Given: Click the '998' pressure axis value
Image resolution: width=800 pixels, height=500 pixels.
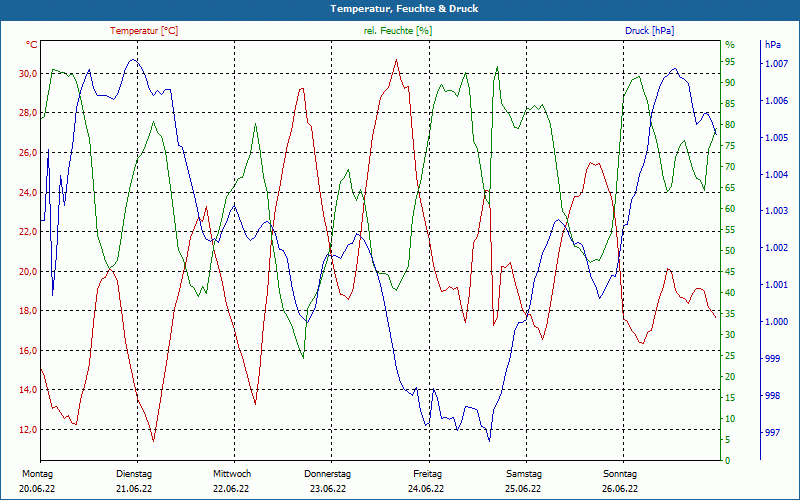Looking at the screenshot, I should [772, 395].
